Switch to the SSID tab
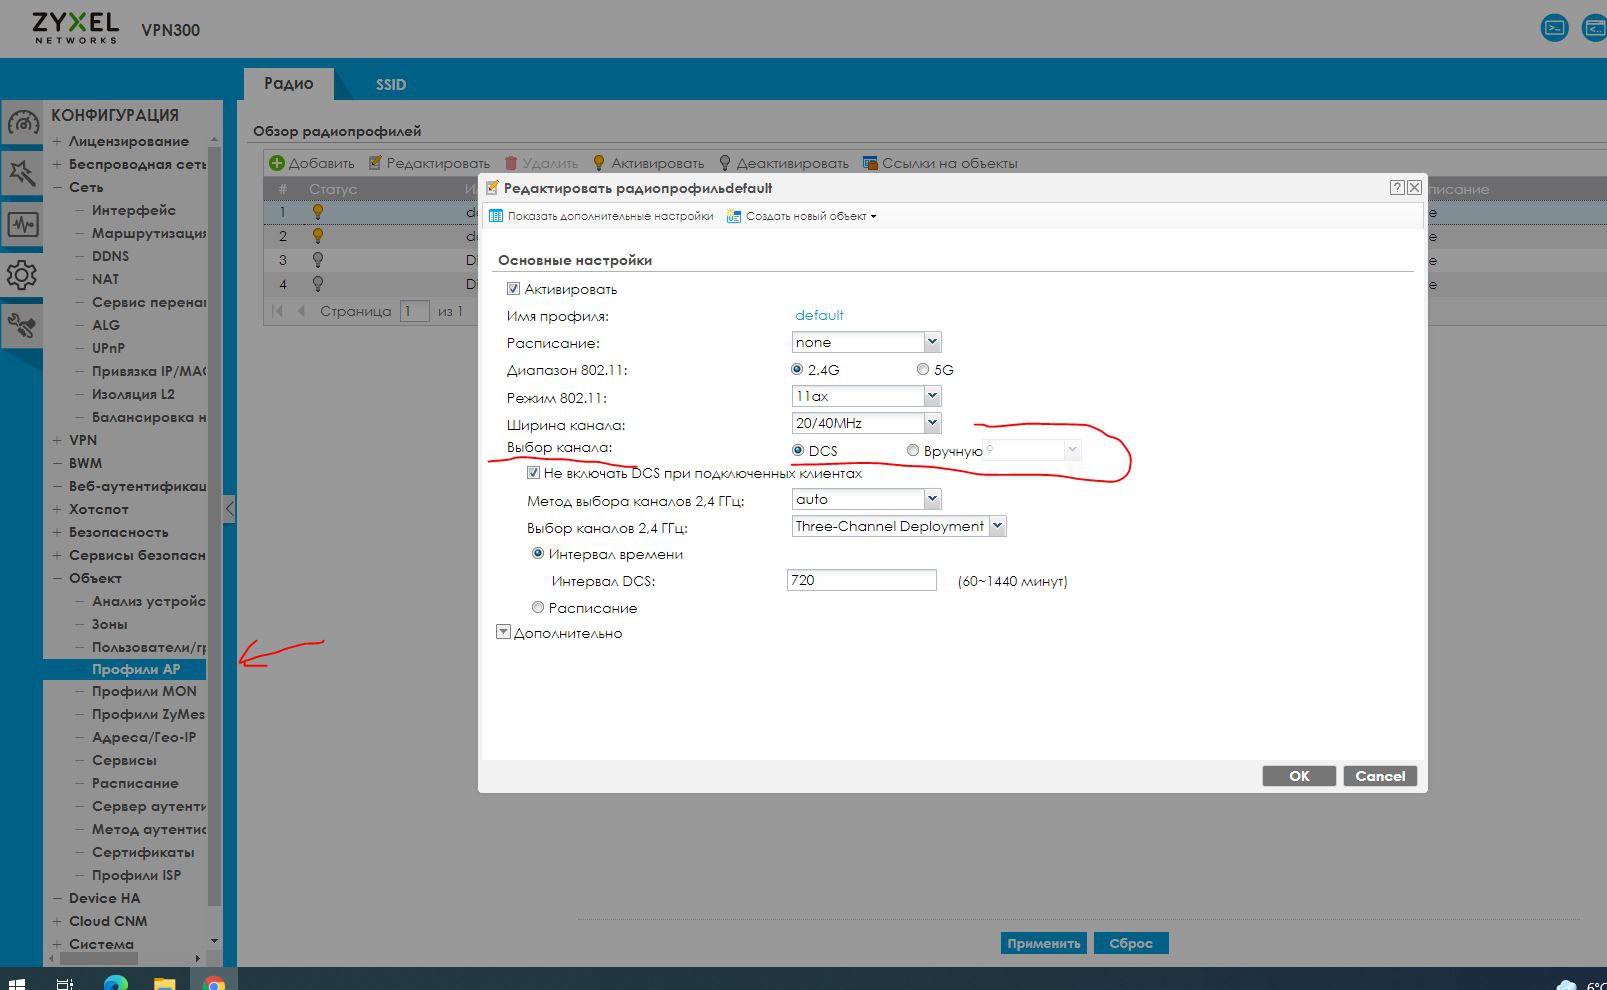Image resolution: width=1607 pixels, height=990 pixels. pyautogui.click(x=390, y=85)
